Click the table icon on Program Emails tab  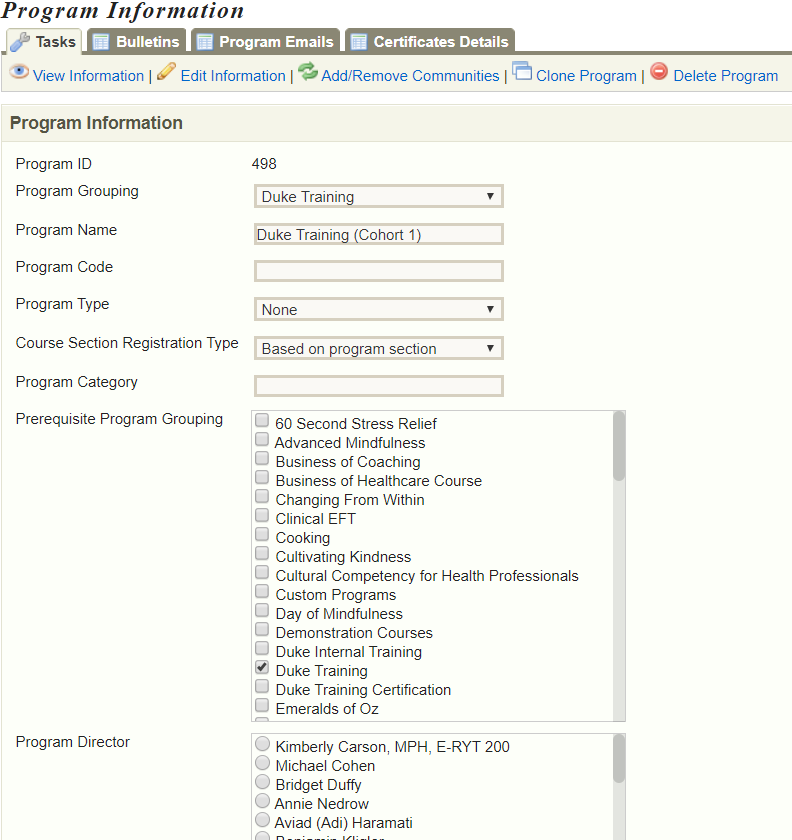coord(205,42)
